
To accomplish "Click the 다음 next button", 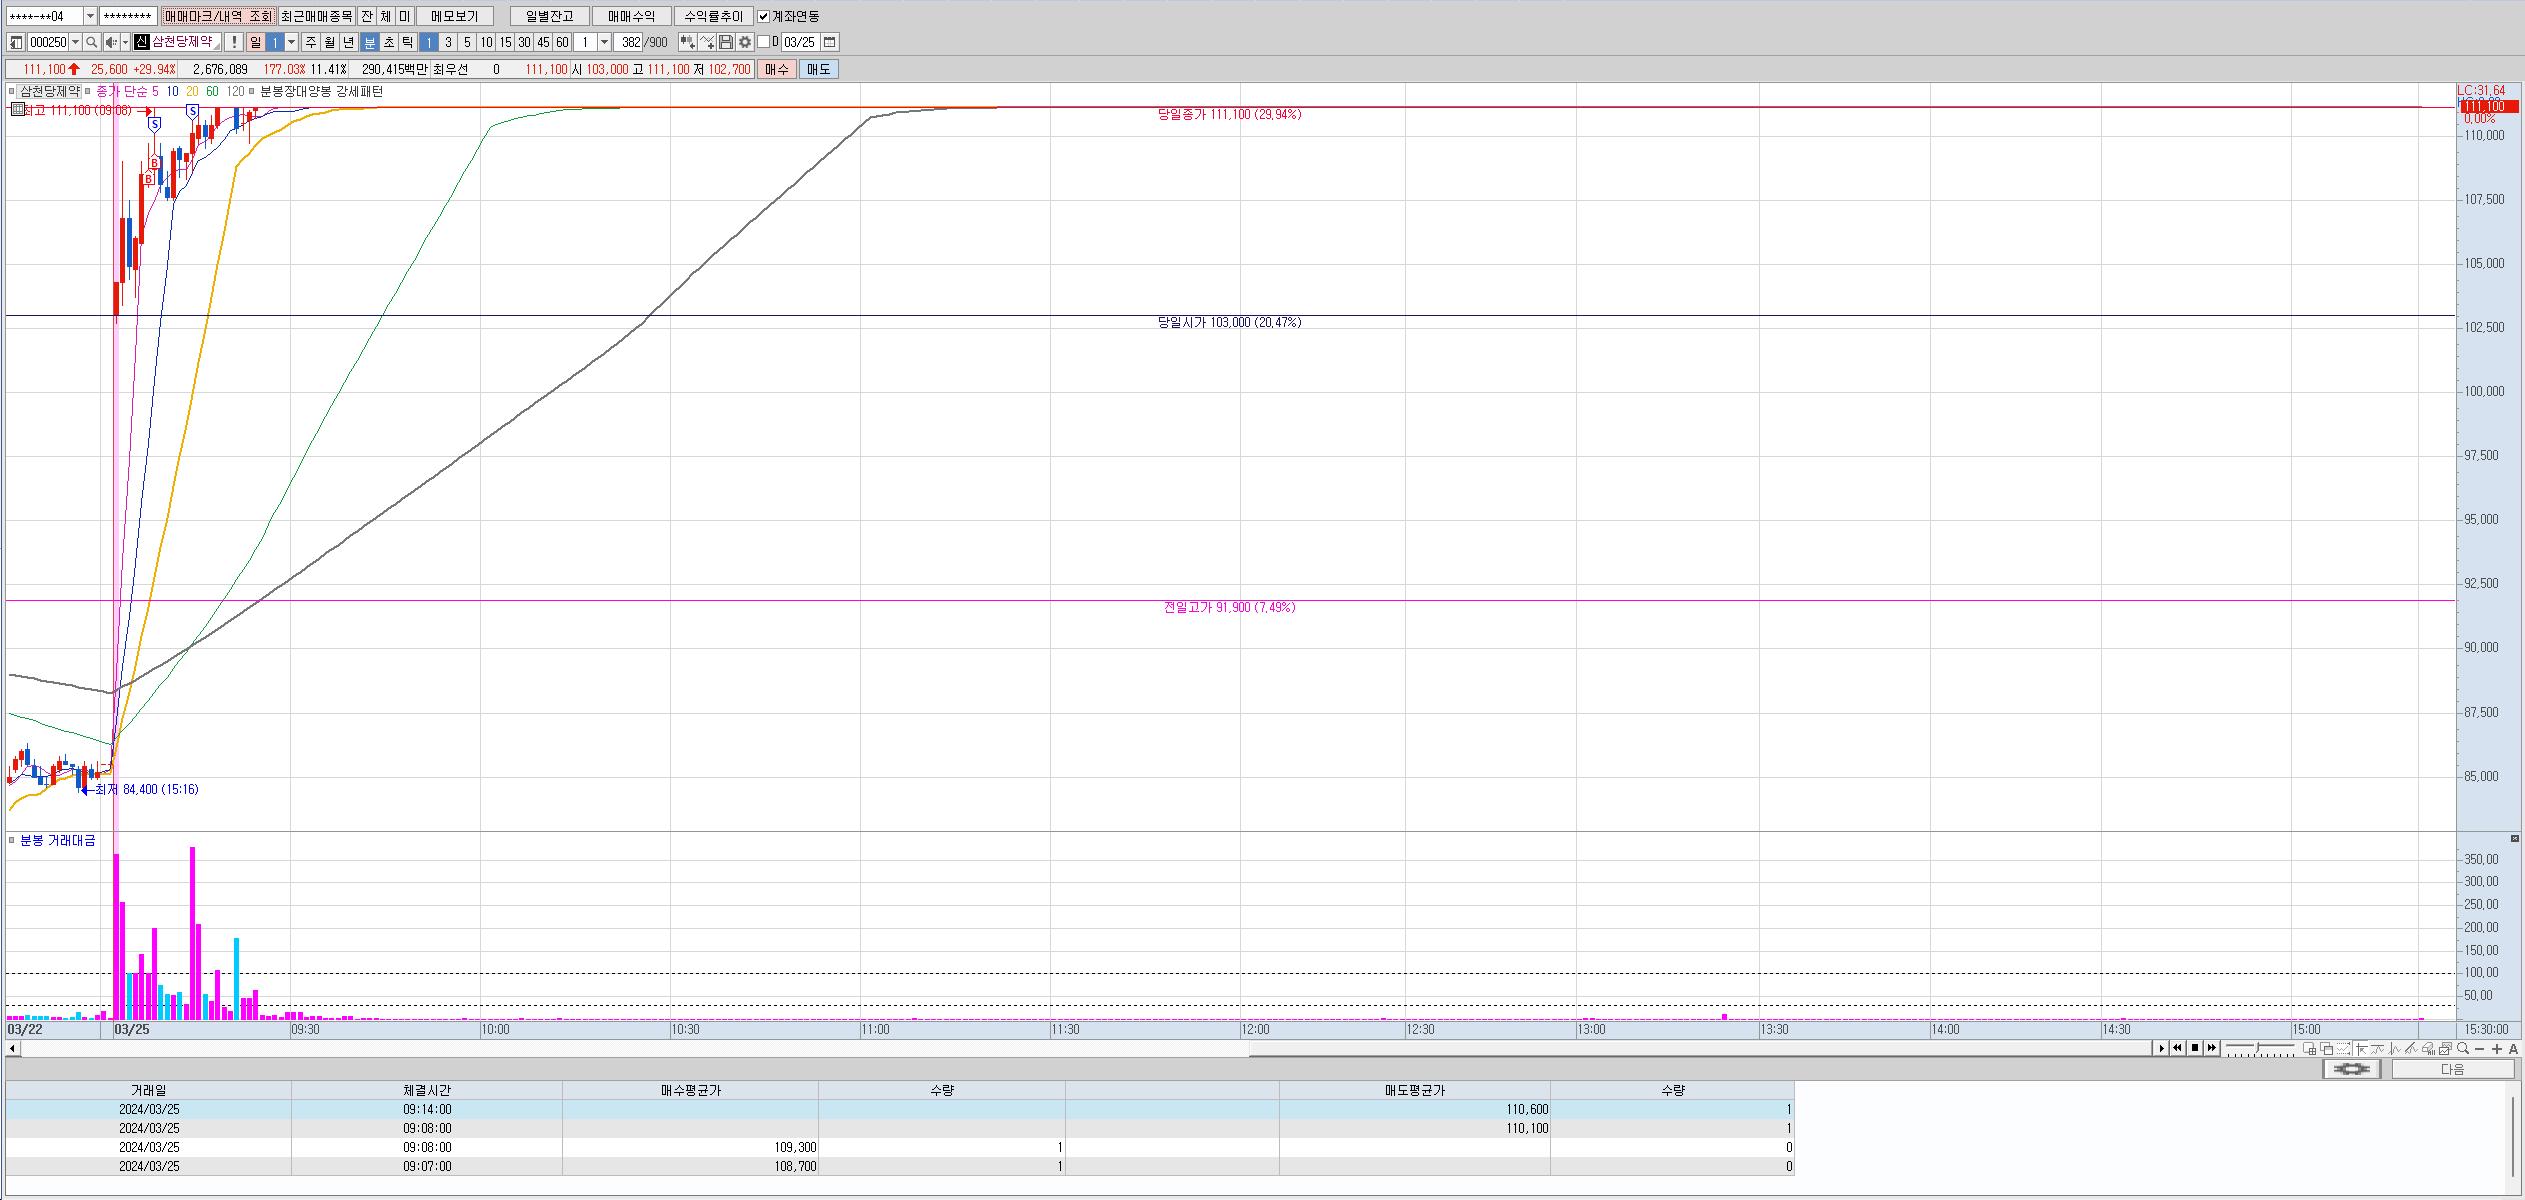I will tap(2452, 1069).
